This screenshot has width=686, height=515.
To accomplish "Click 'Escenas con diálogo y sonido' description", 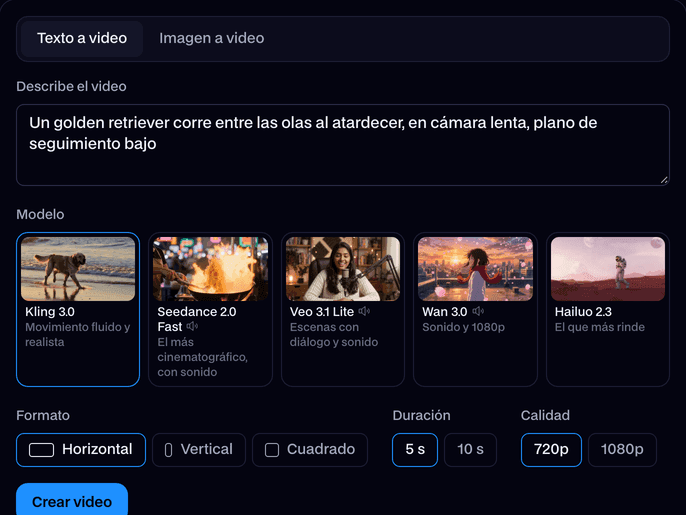I will click(x=334, y=334).
